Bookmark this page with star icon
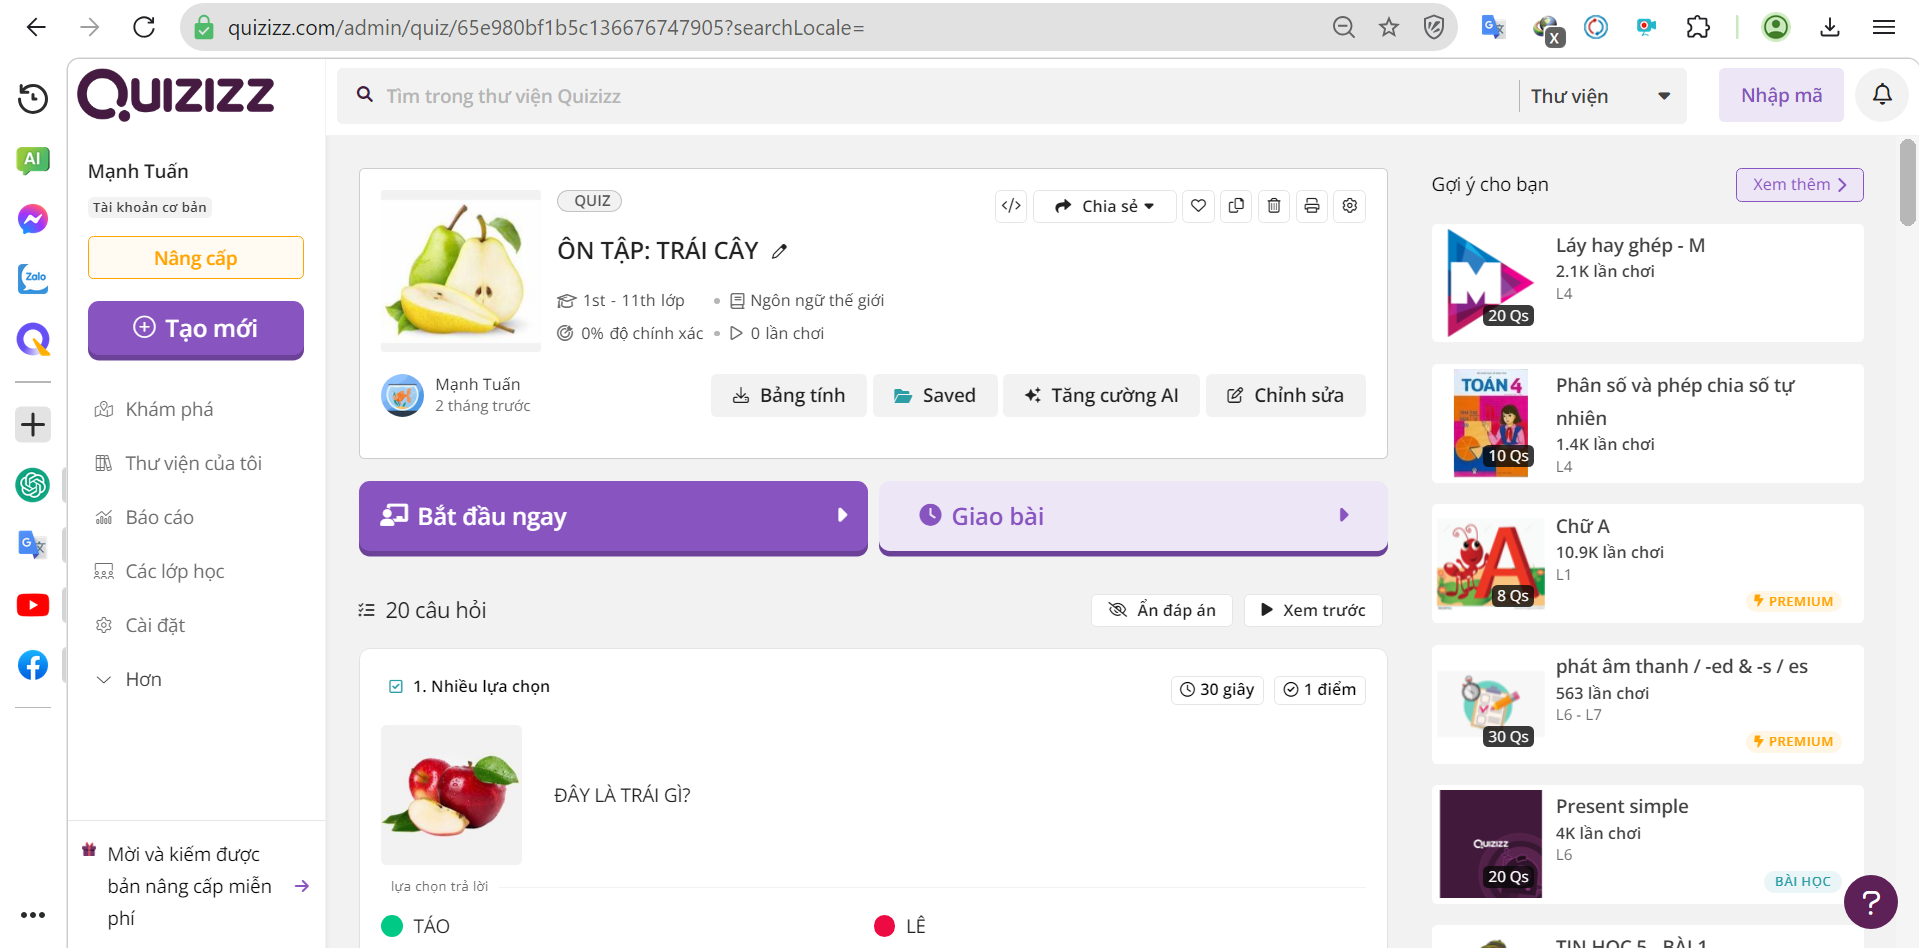Image resolution: width=1919 pixels, height=948 pixels. coord(1389,27)
